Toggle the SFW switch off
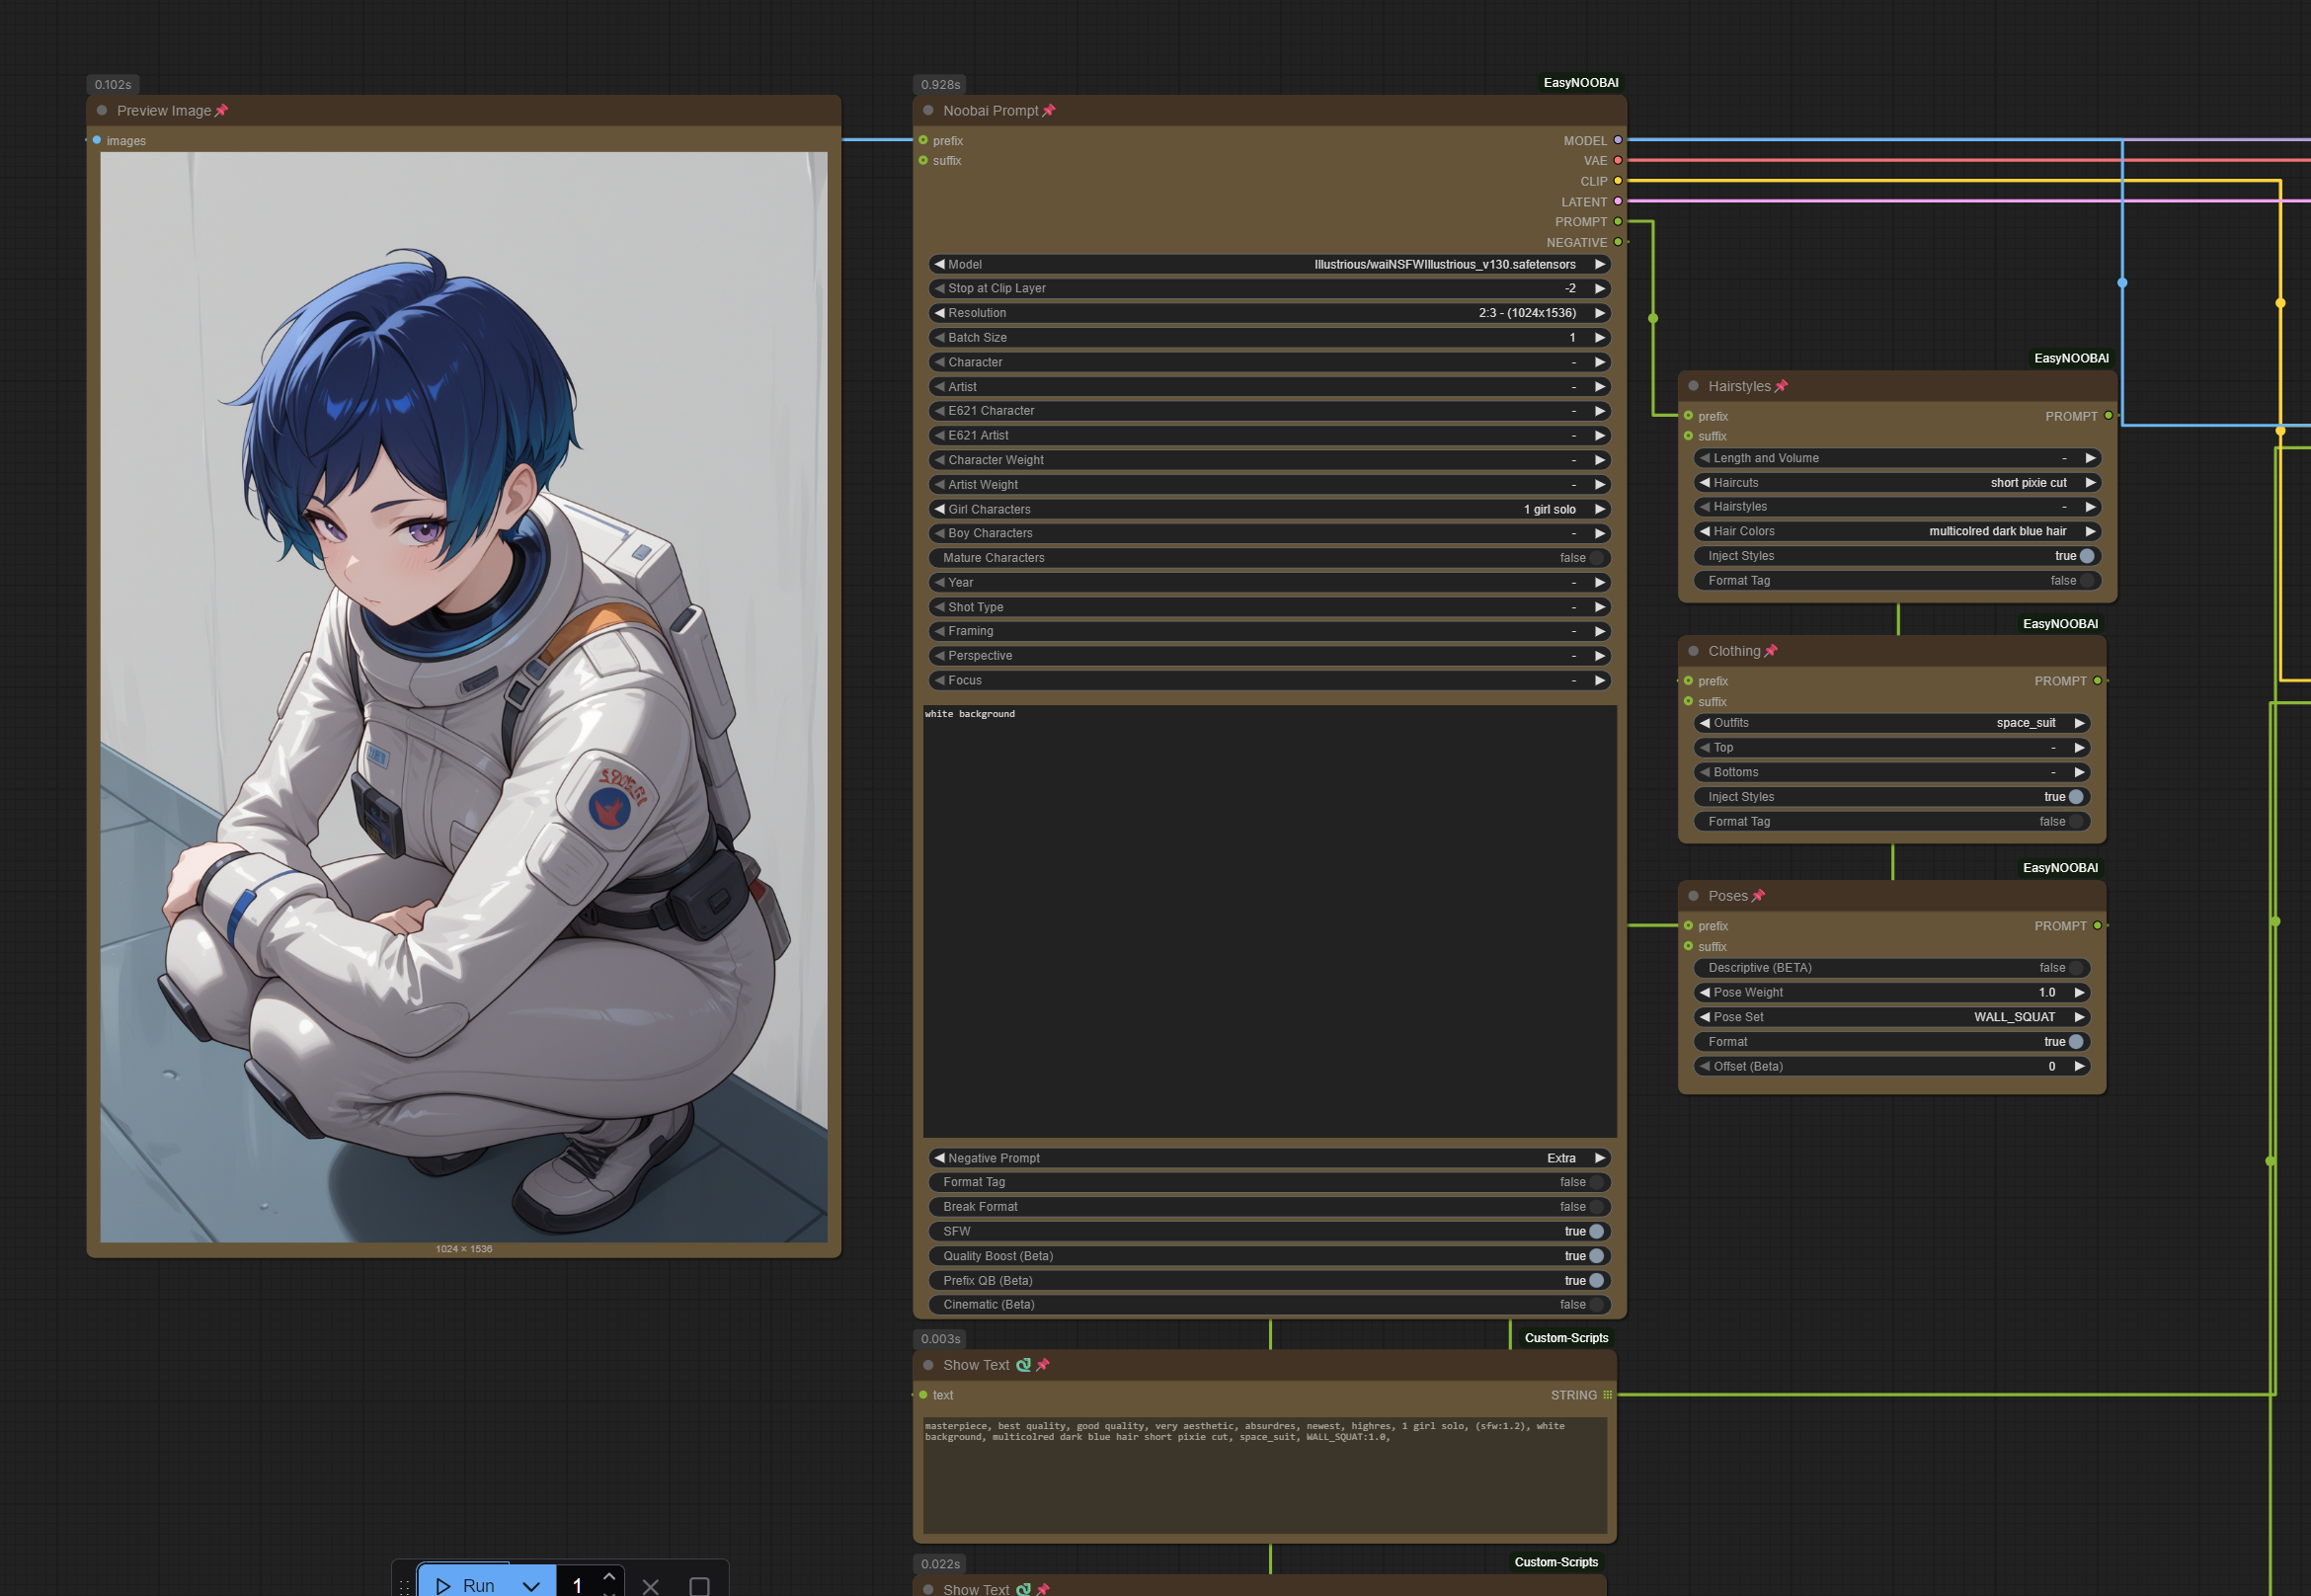The width and height of the screenshot is (2311, 1596). (x=1596, y=1232)
